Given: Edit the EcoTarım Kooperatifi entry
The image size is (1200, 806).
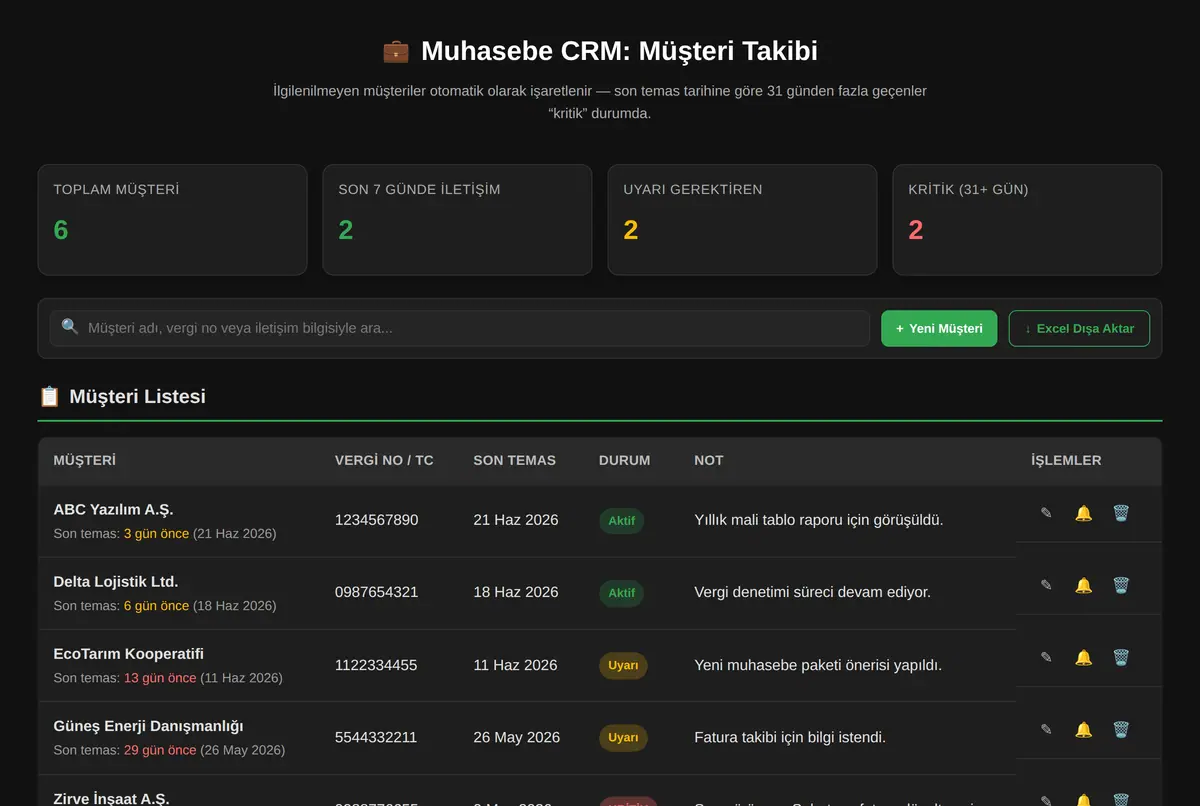Looking at the screenshot, I should click(x=1046, y=657).
